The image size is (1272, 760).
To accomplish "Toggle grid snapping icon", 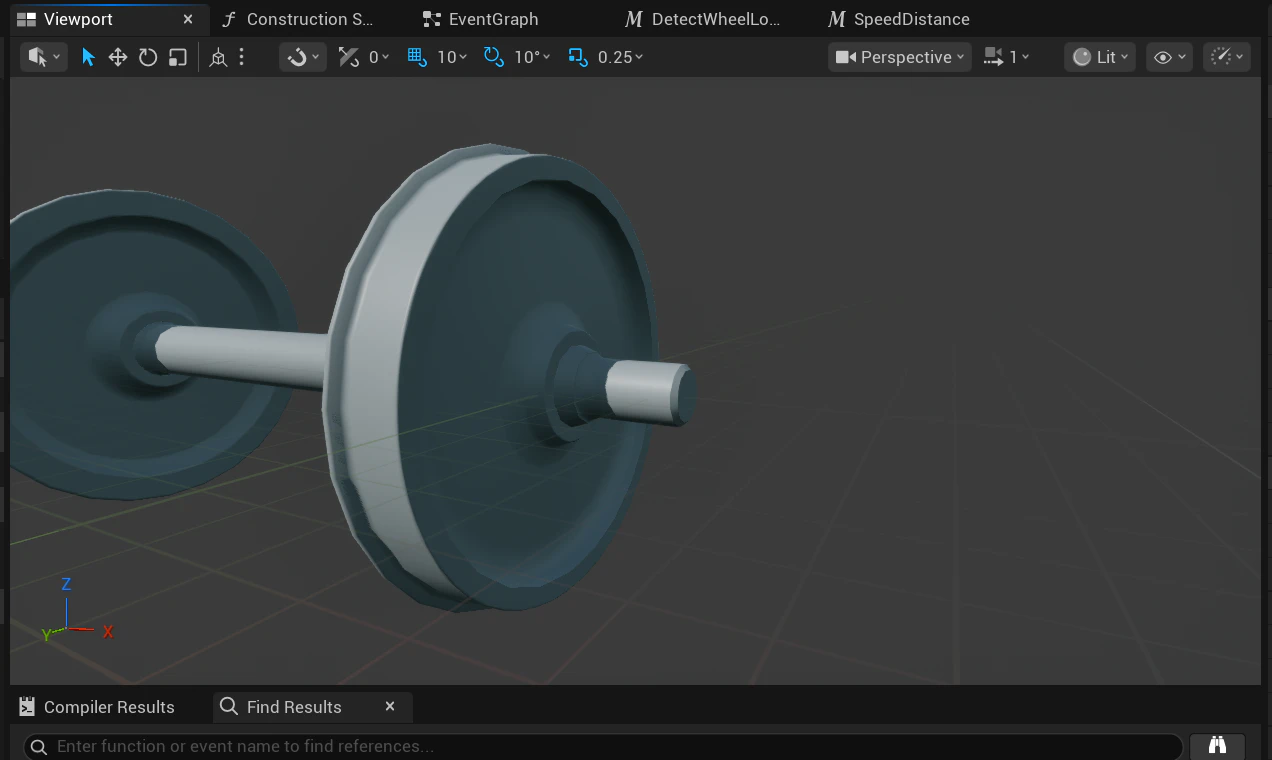I will click(417, 57).
